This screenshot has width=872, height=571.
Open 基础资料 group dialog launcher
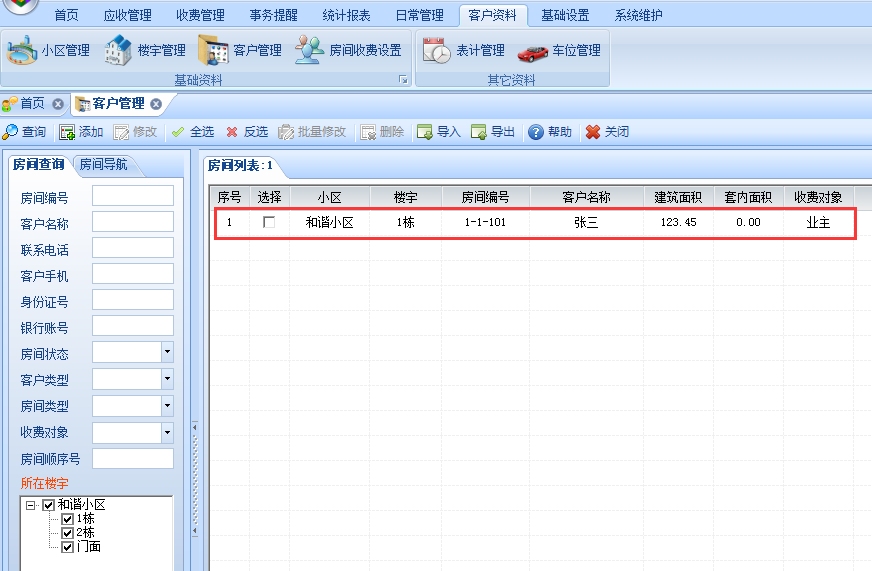403,80
